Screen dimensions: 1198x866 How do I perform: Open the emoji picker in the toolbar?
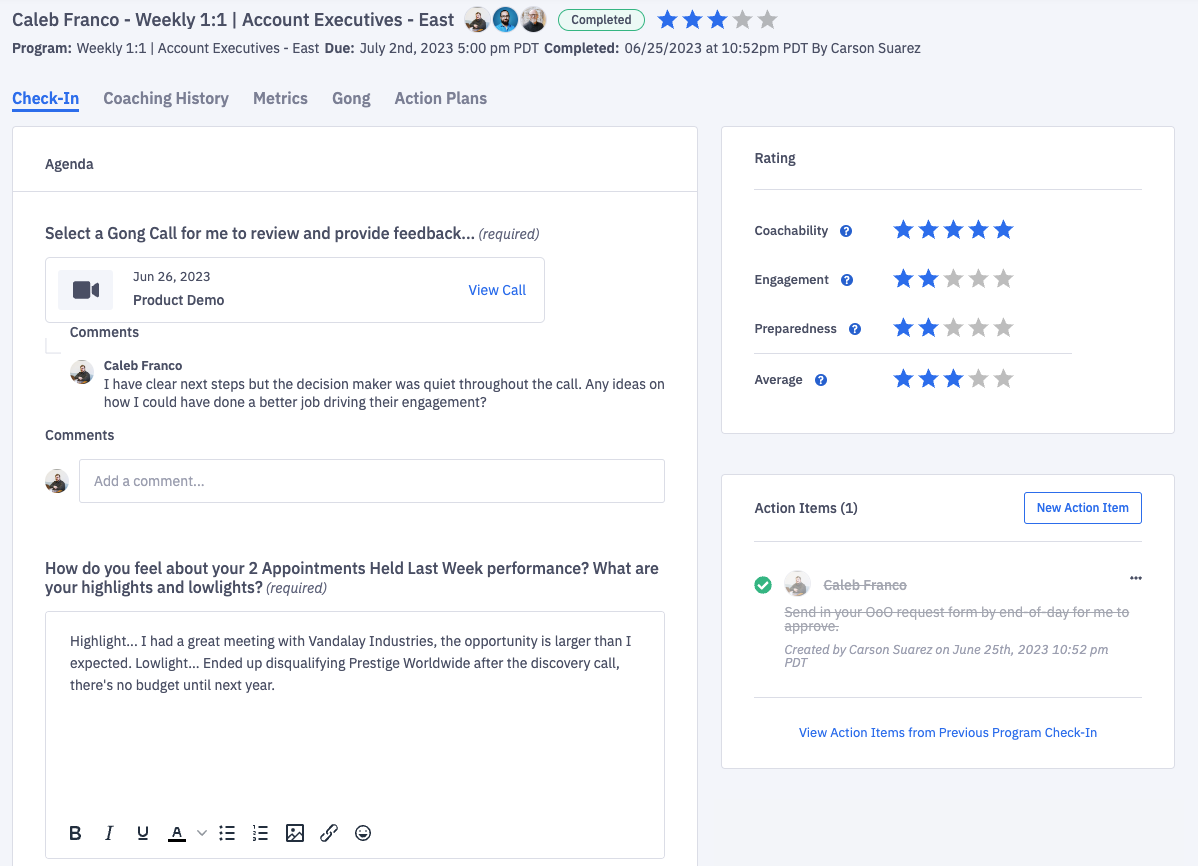(x=363, y=832)
